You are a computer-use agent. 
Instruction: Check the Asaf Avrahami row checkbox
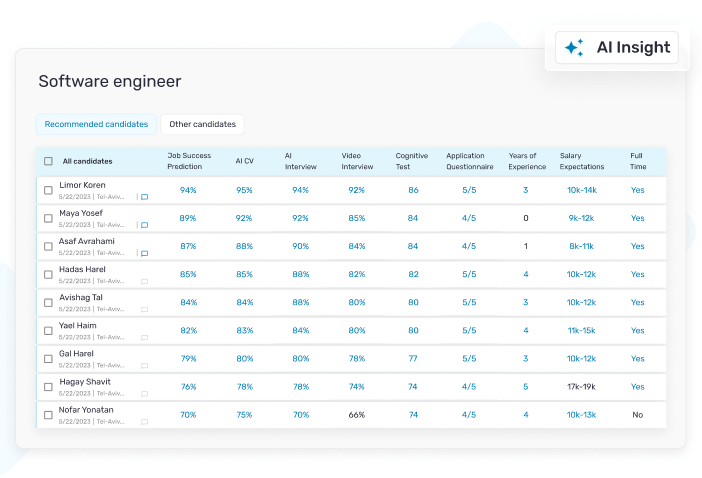point(48,247)
